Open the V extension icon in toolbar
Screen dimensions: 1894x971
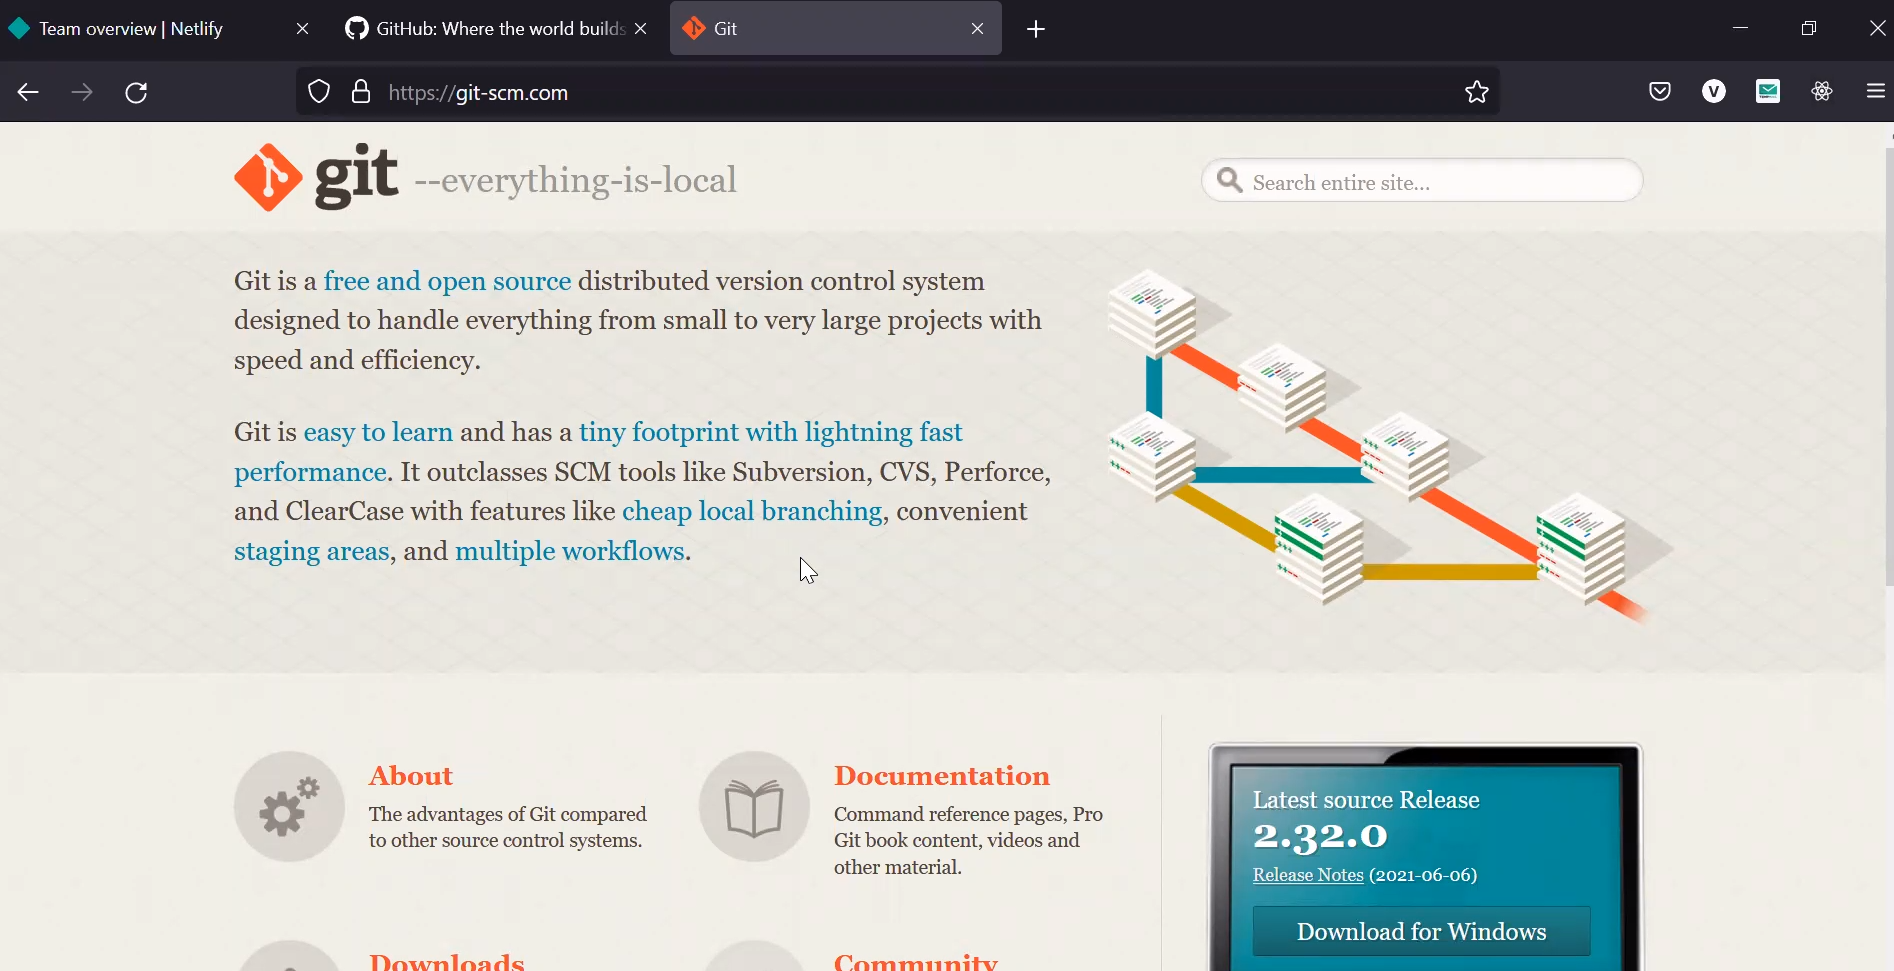pos(1714,92)
